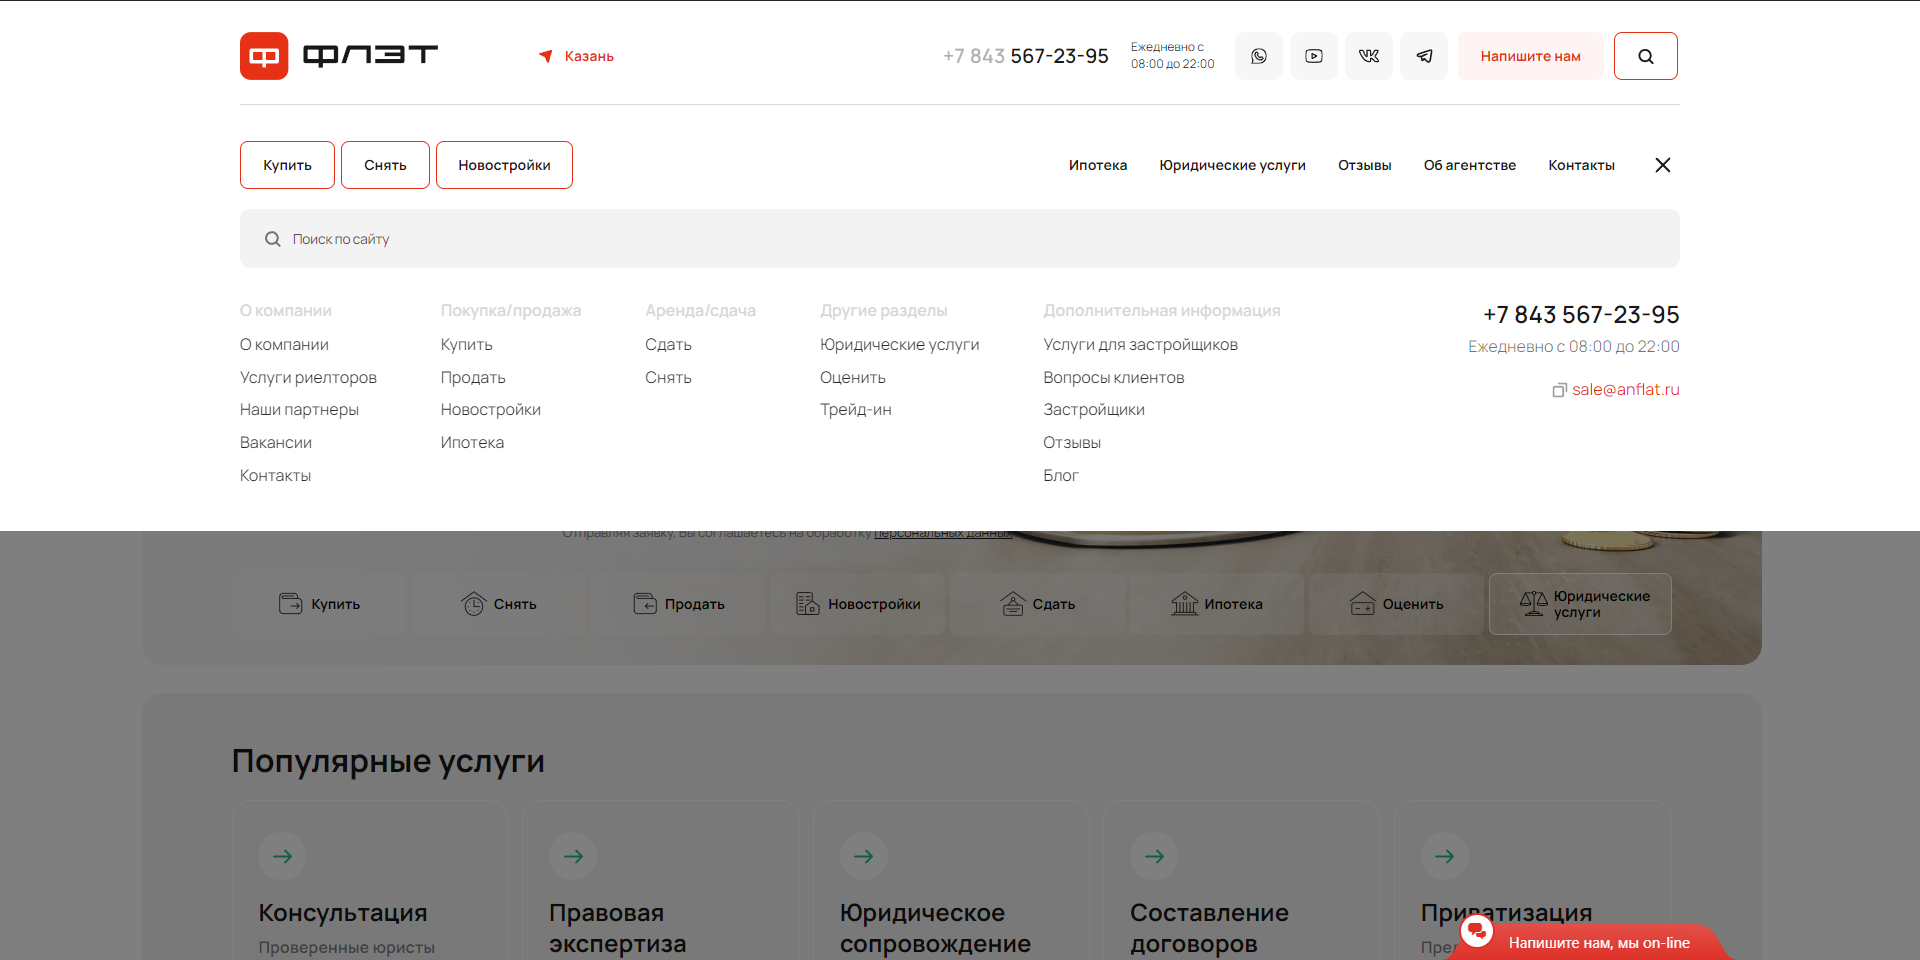Click arrow on Юридическое сопровождение card

coord(864,856)
